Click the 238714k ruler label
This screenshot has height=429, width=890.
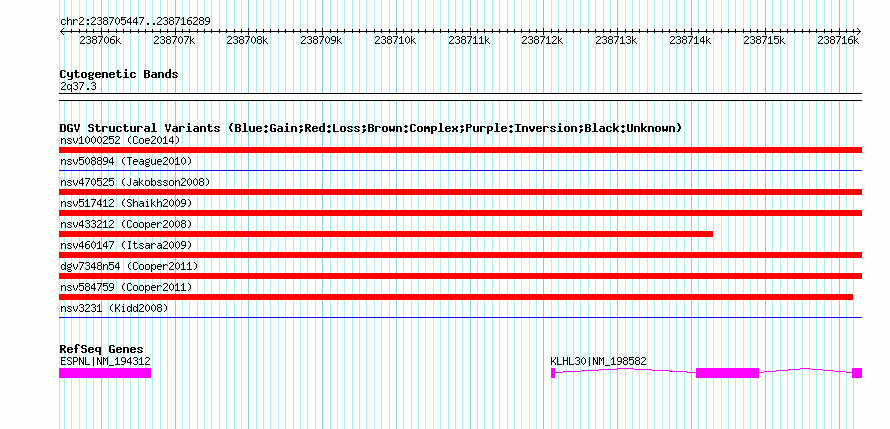coord(691,41)
